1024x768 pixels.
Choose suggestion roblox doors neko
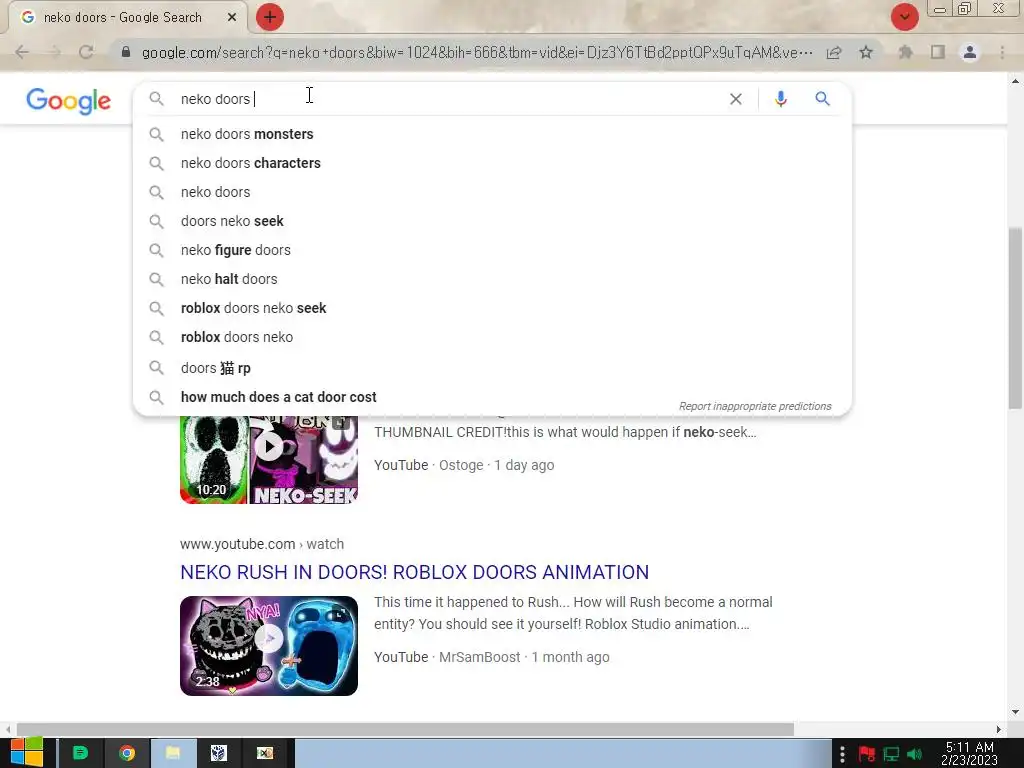tap(492, 337)
